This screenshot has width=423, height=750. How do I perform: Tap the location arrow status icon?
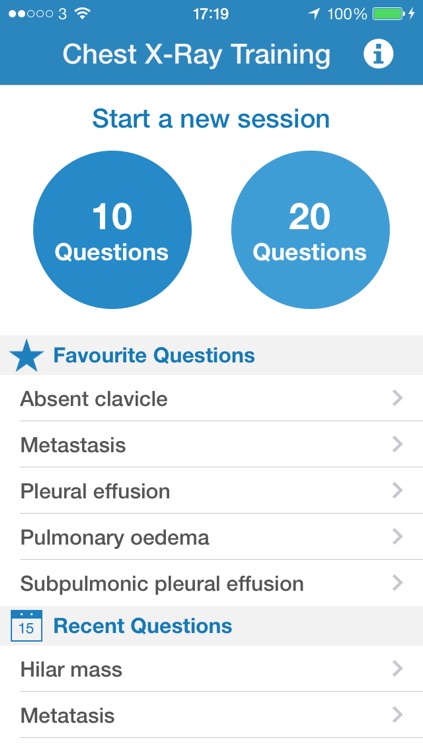(x=314, y=14)
